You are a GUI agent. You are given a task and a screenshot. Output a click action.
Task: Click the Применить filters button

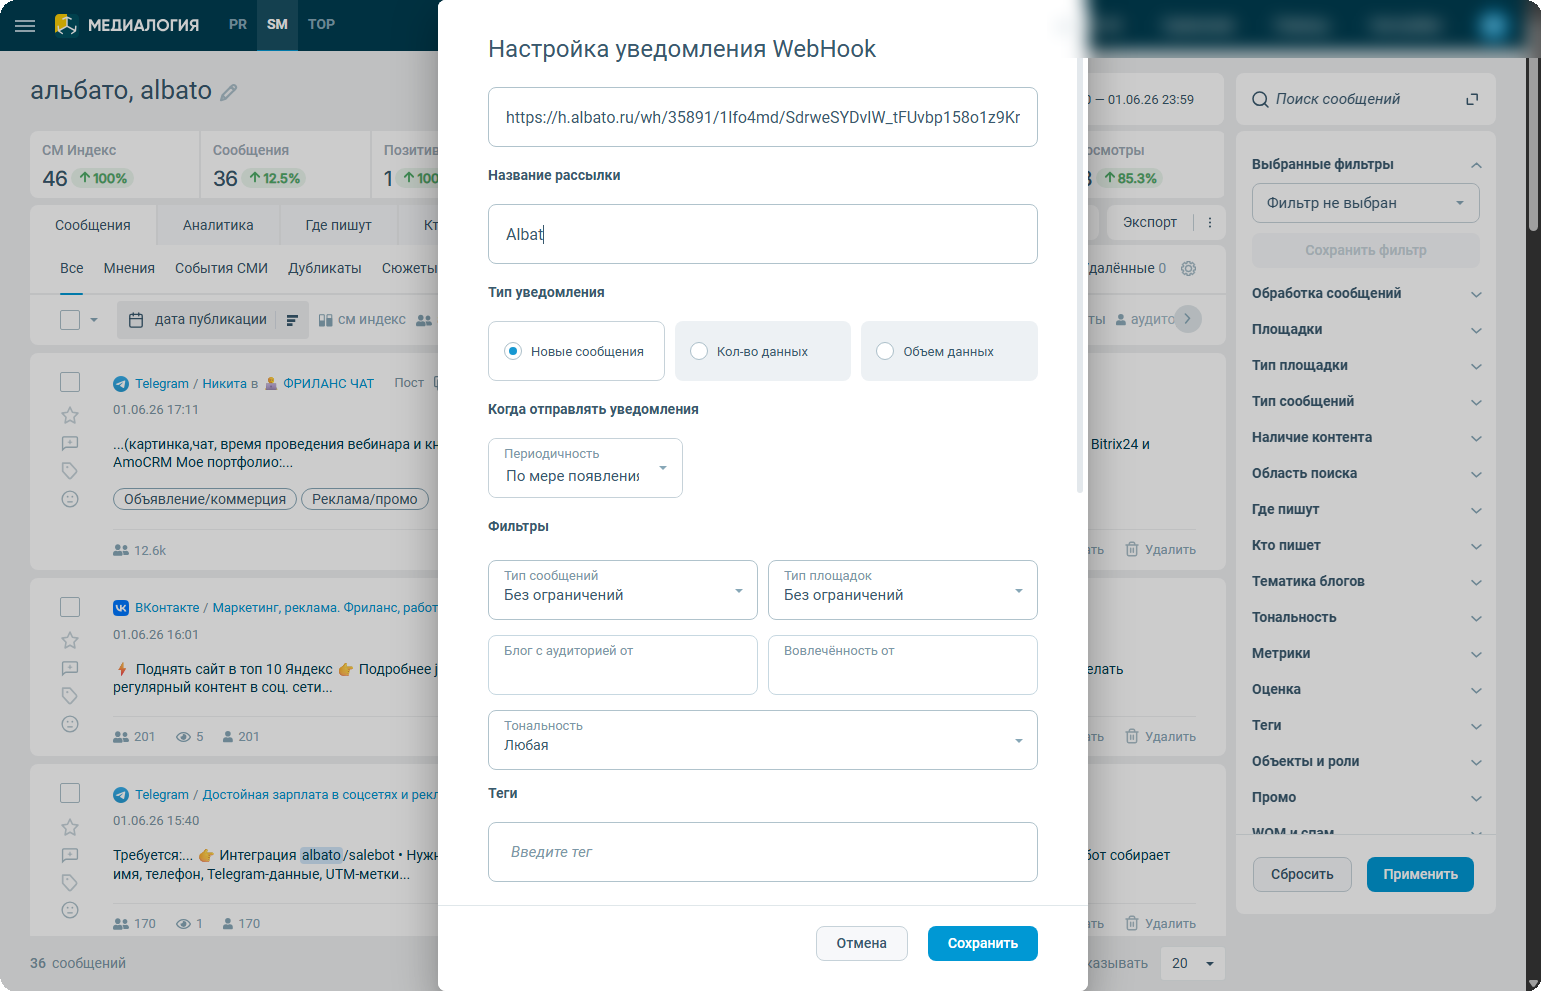tap(1420, 874)
